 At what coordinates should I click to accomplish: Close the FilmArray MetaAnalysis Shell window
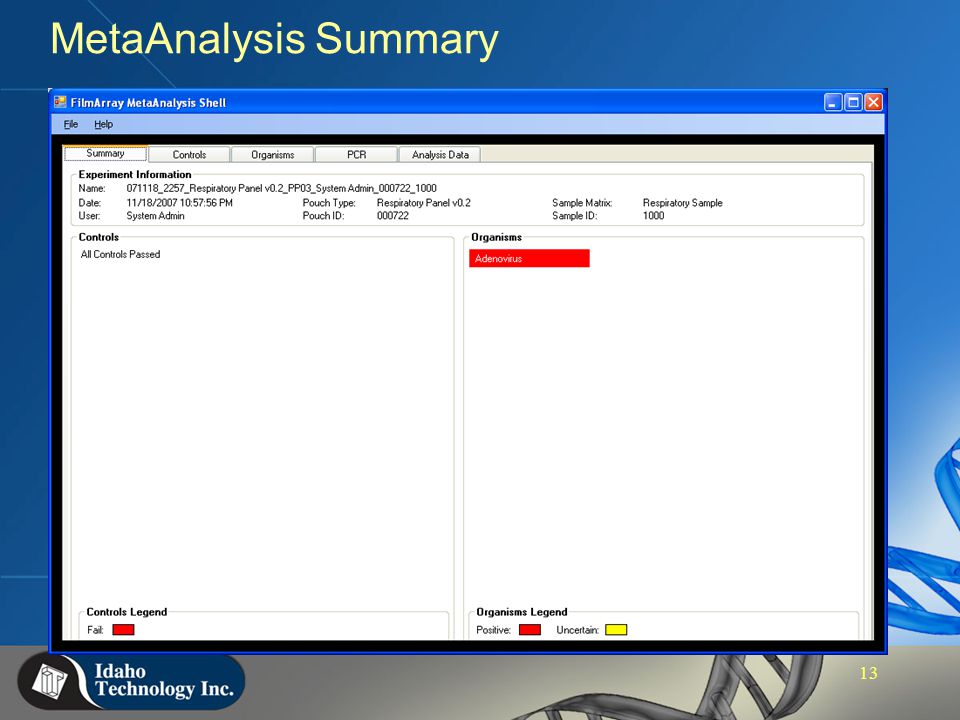pyautogui.click(x=874, y=102)
